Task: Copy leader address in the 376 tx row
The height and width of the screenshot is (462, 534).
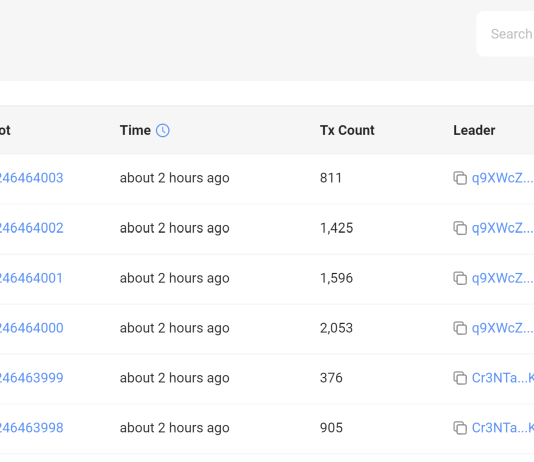Action: coord(460,378)
